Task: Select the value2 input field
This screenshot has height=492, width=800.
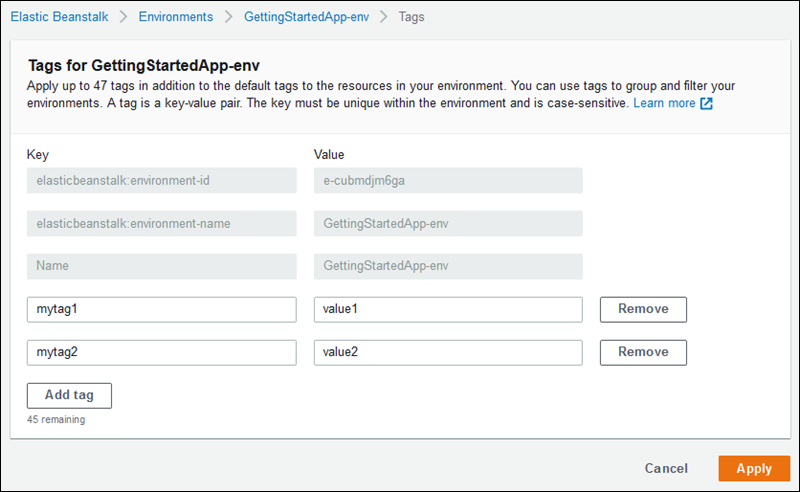Action: (x=448, y=353)
